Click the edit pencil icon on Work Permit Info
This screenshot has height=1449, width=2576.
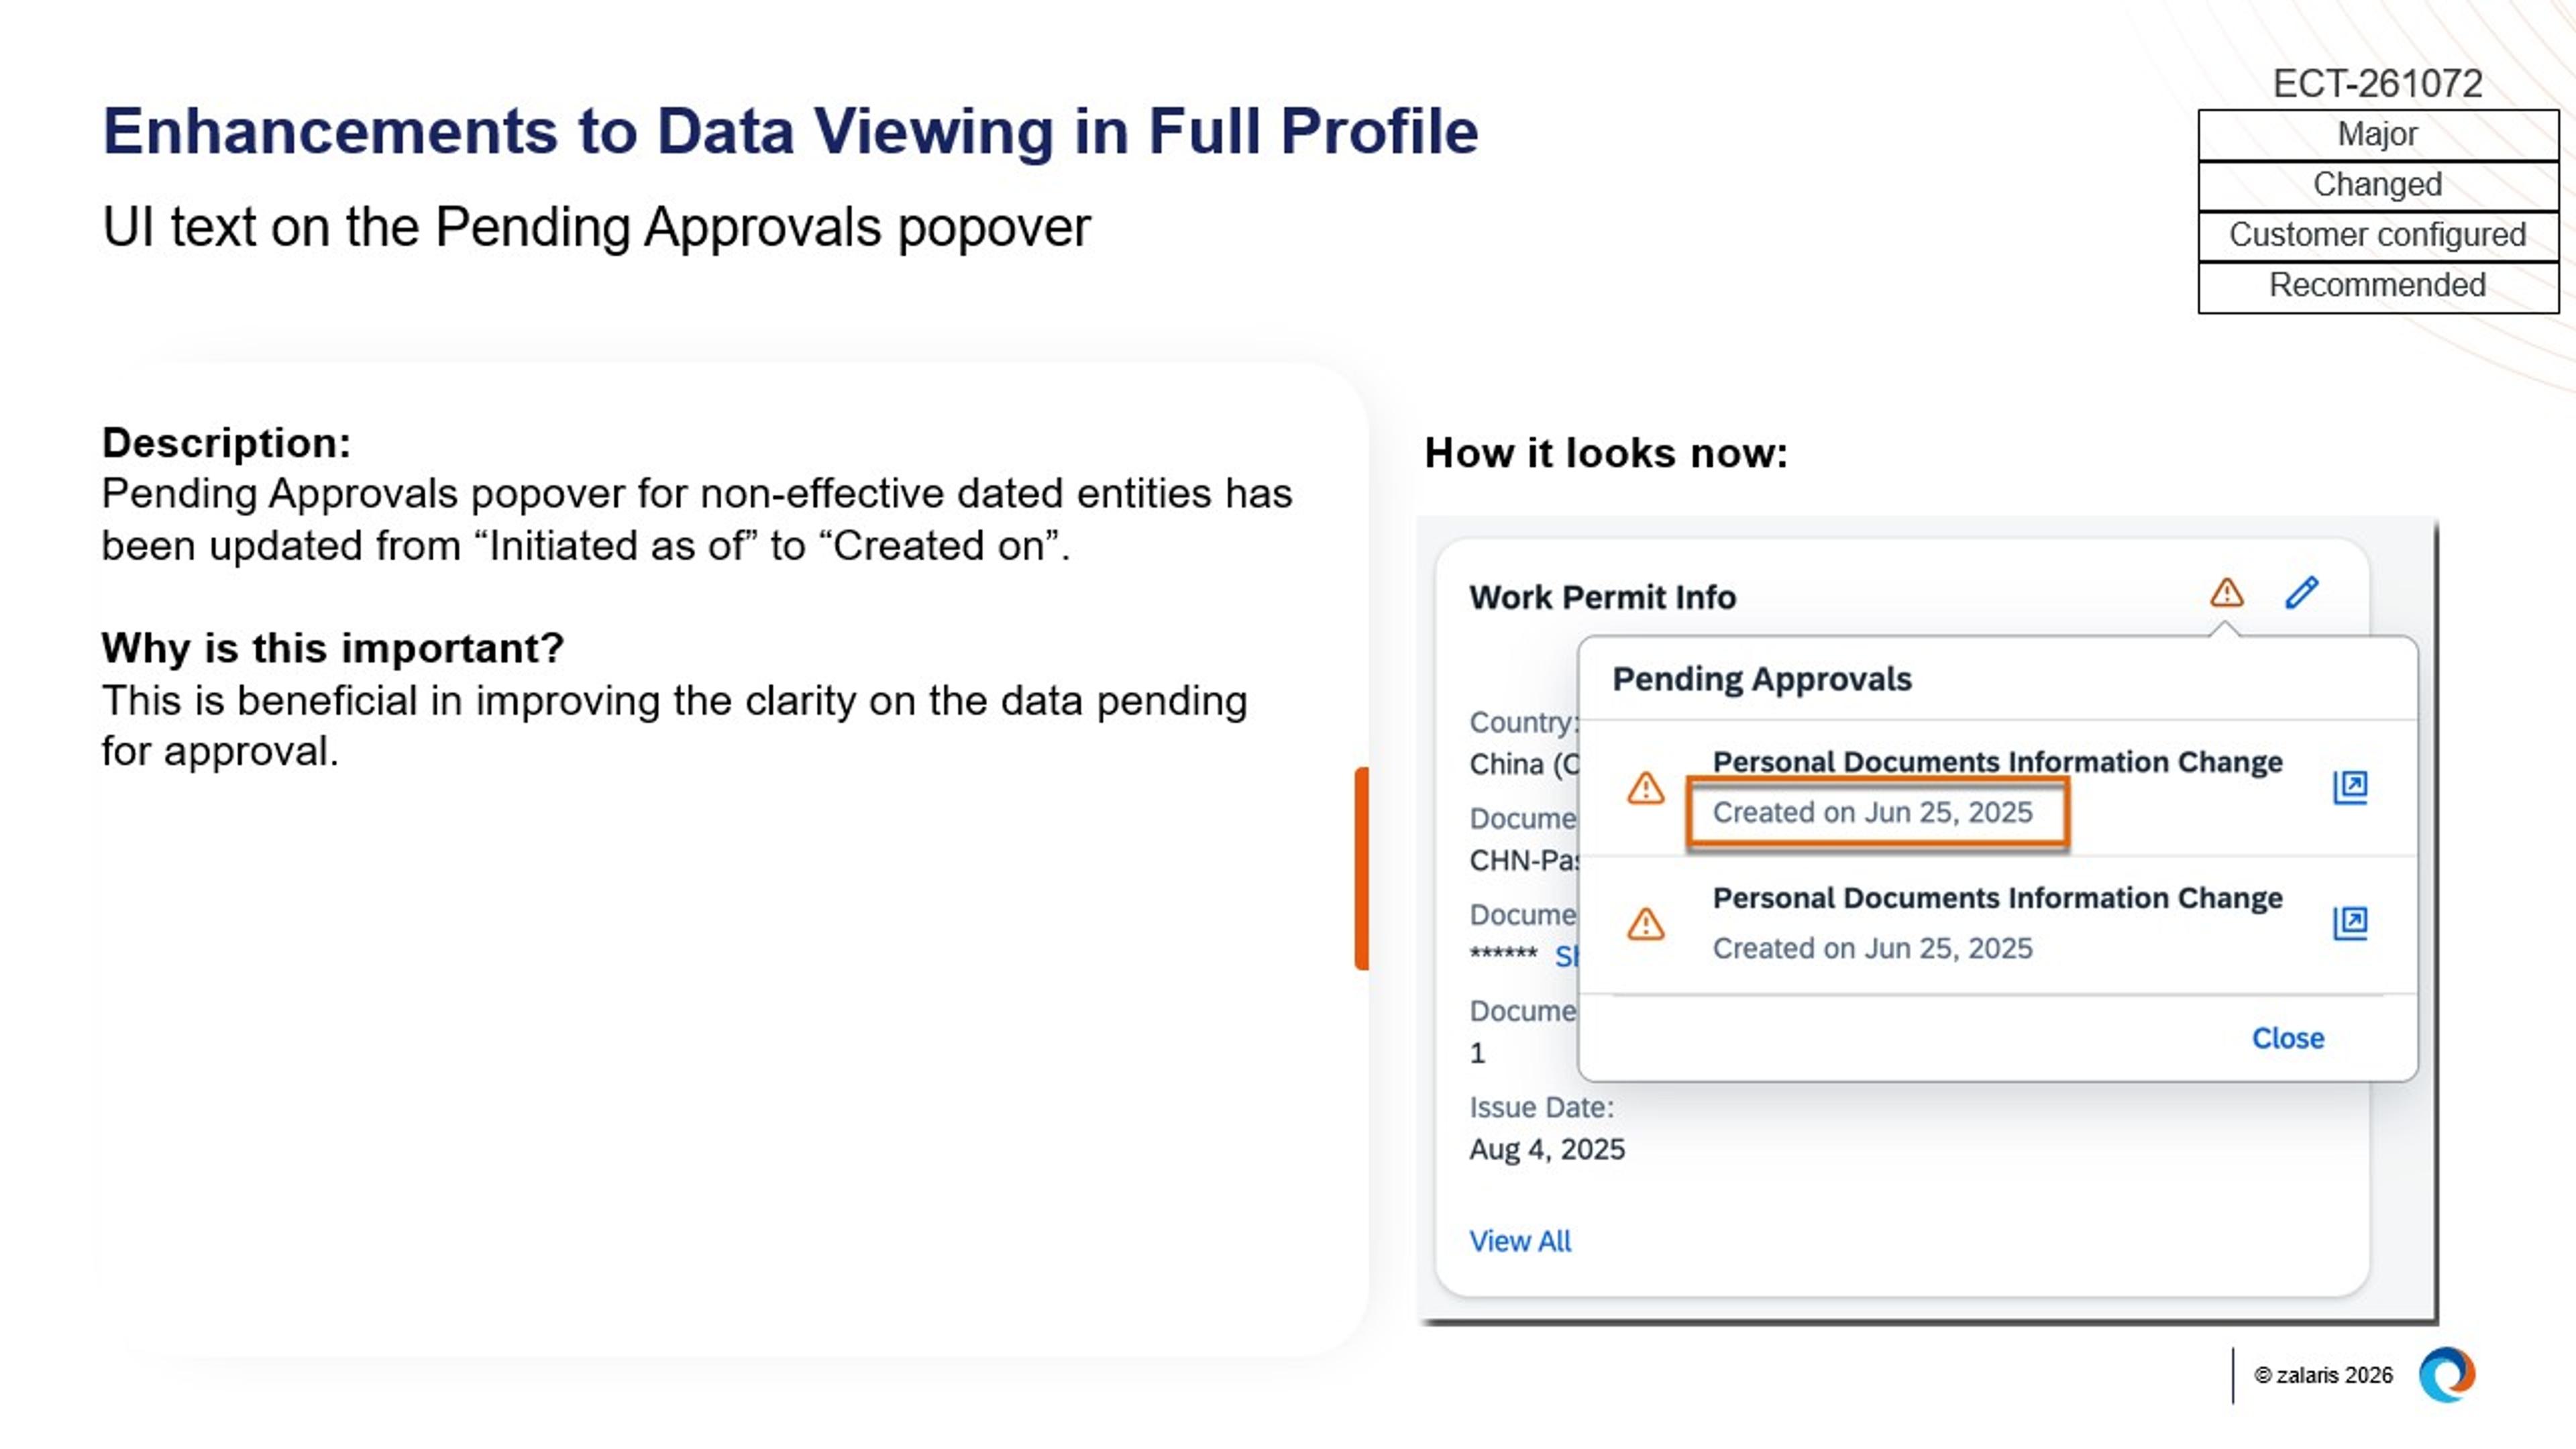click(x=2302, y=593)
